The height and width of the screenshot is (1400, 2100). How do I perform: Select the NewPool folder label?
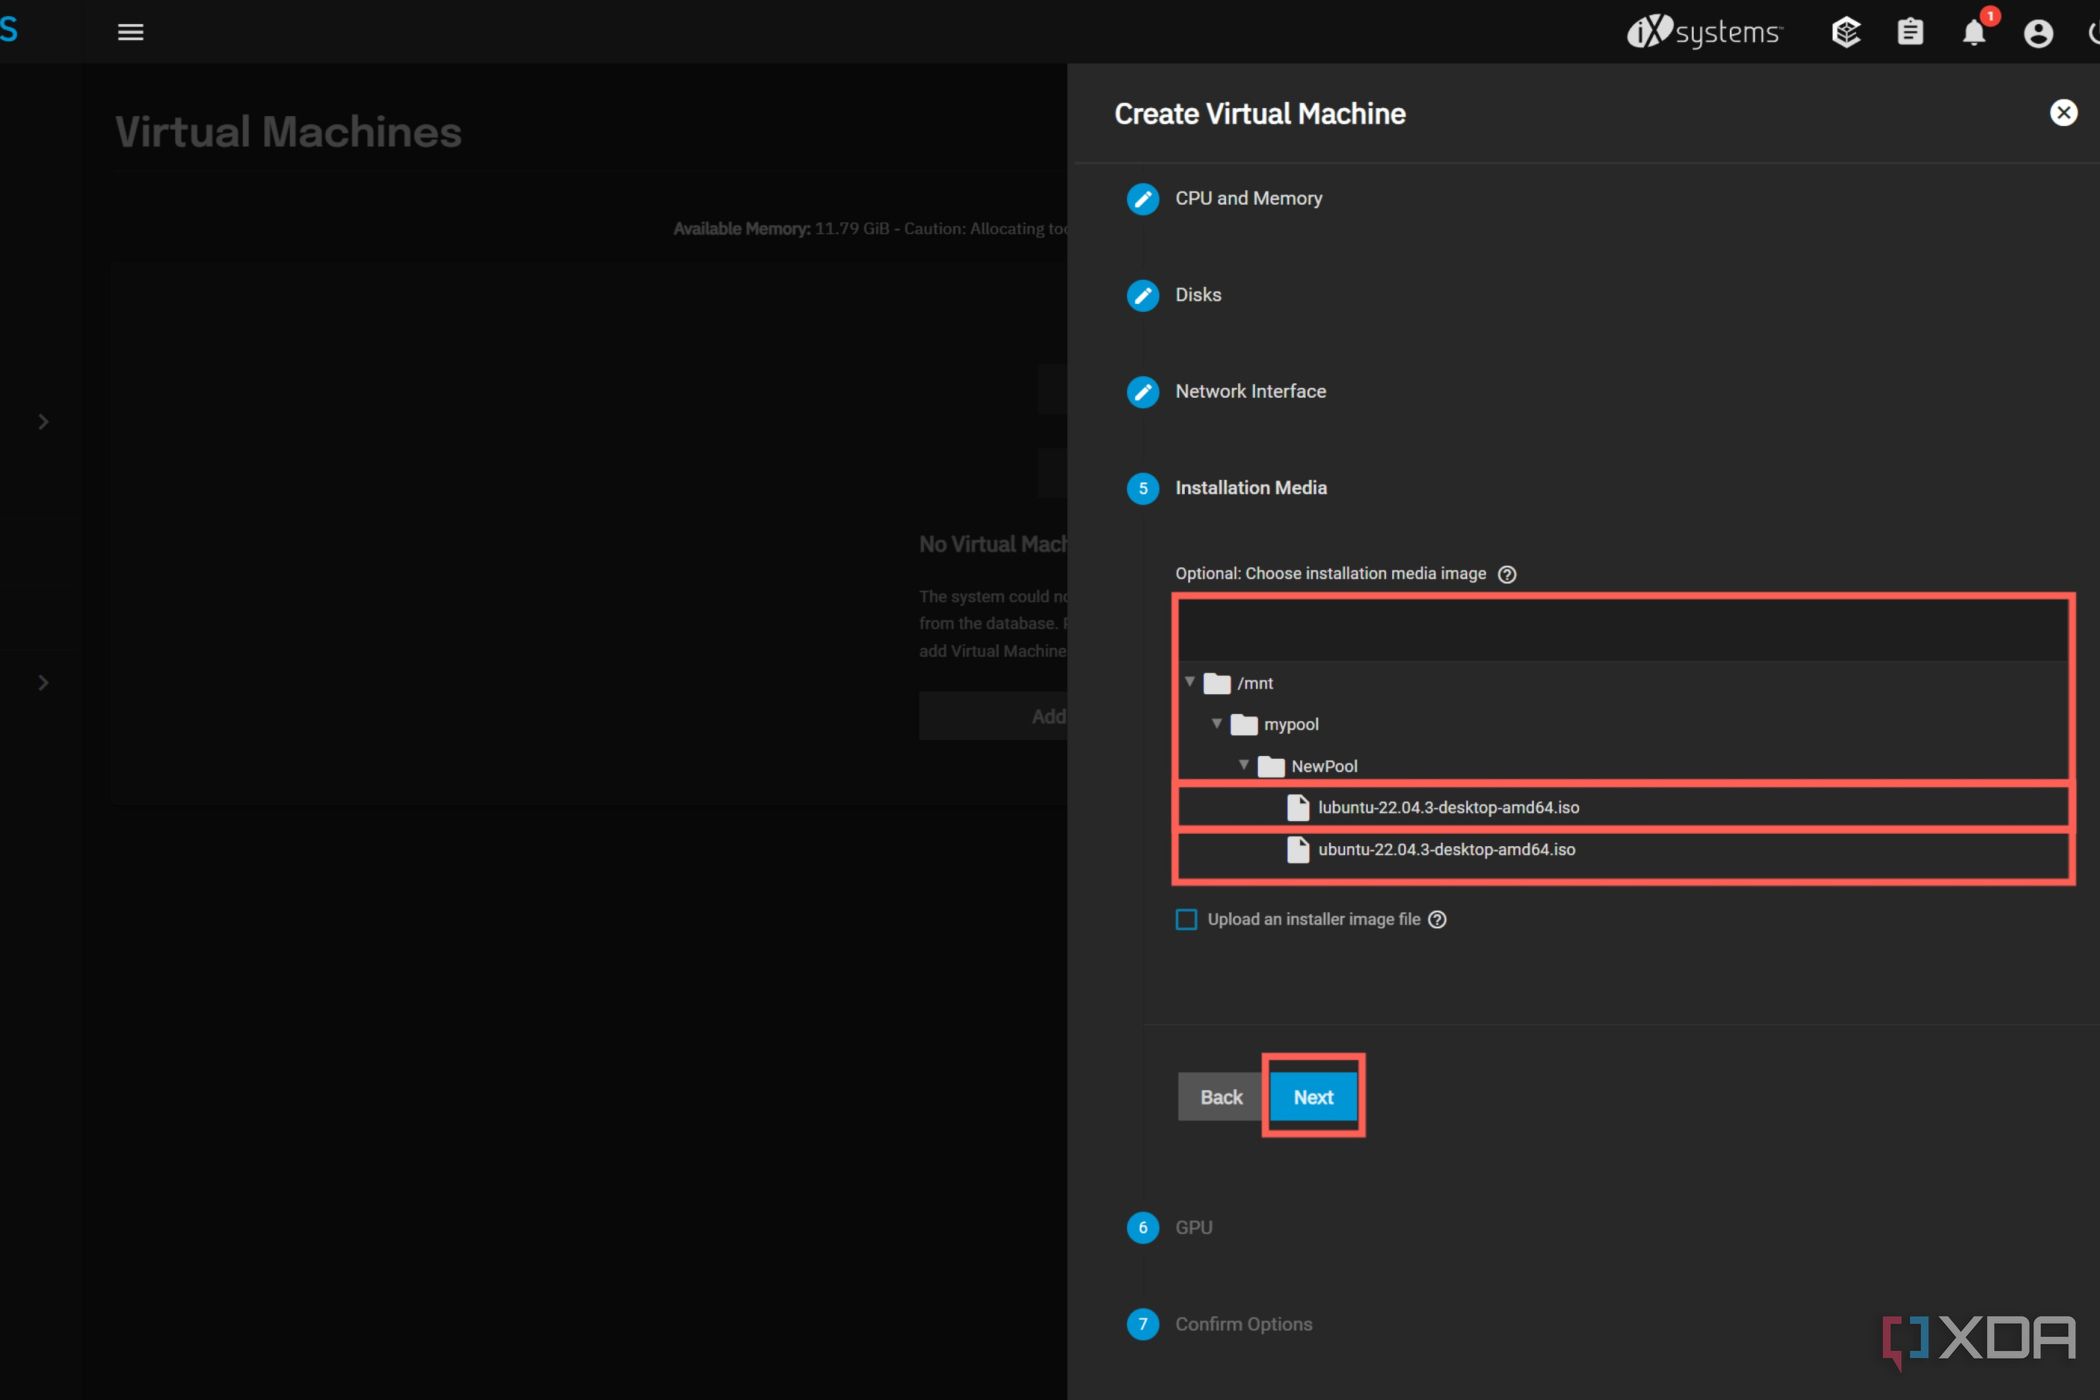tap(1324, 767)
